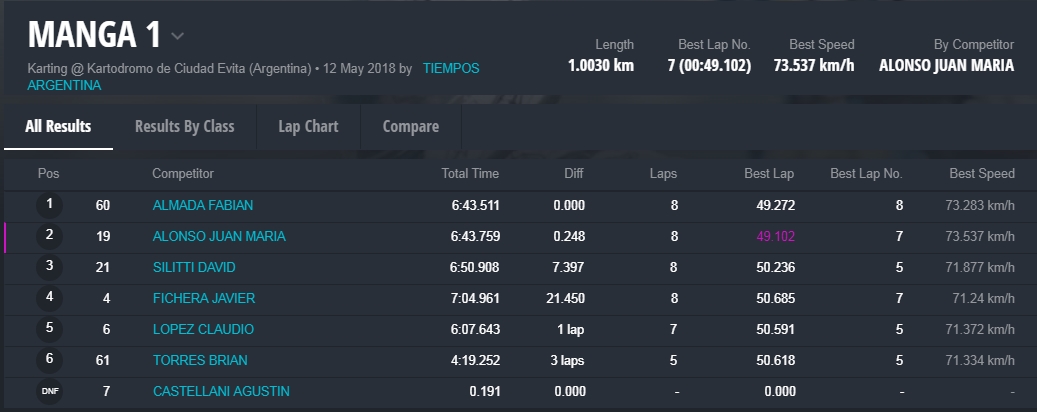Image resolution: width=1037 pixels, height=412 pixels.
Task: Open FICHERA JAVIER competitor page
Action: 204,298
